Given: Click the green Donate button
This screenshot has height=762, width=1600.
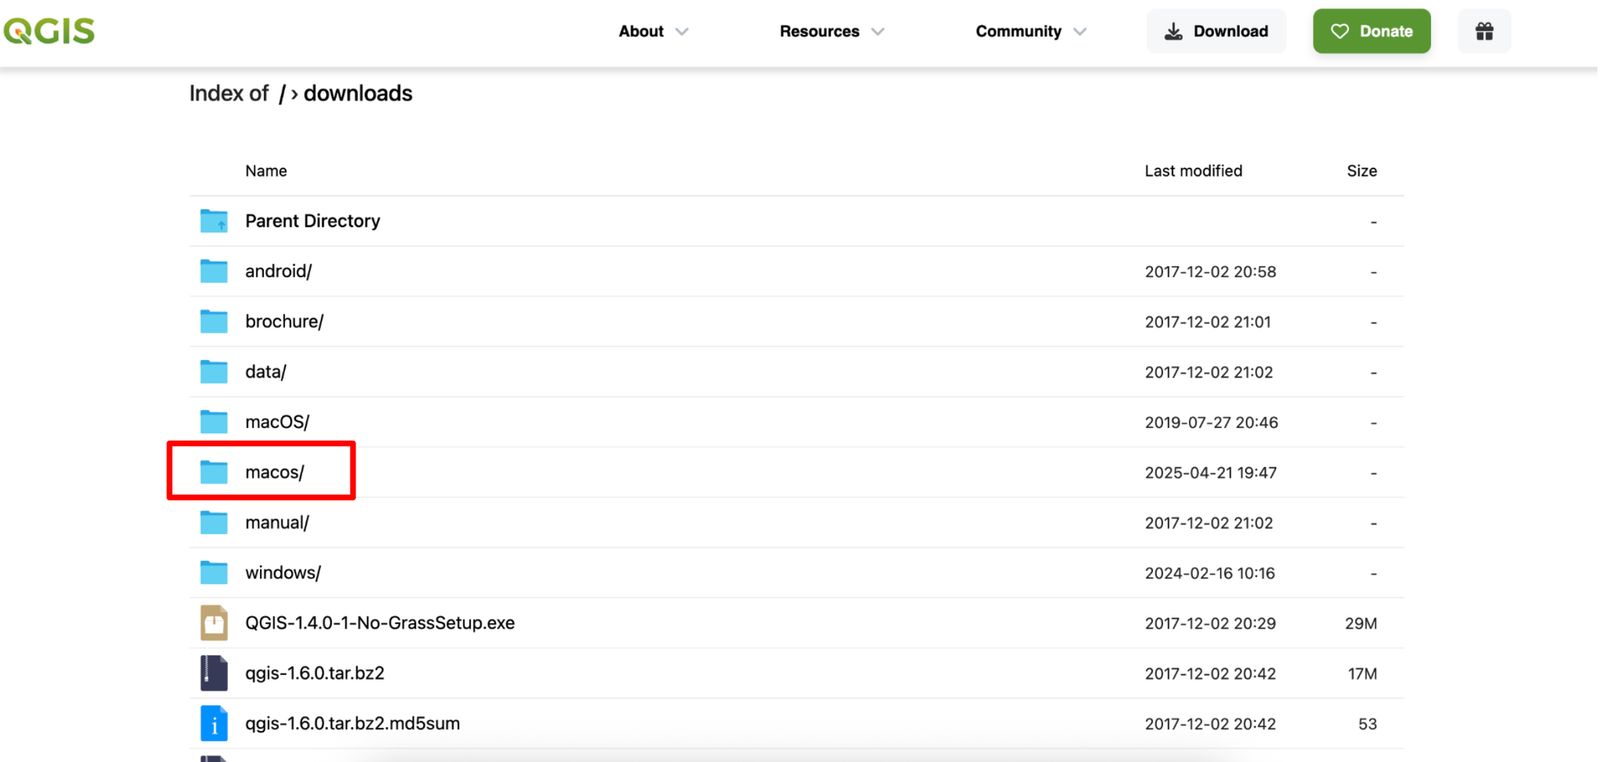Looking at the screenshot, I should (x=1371, y=31).
